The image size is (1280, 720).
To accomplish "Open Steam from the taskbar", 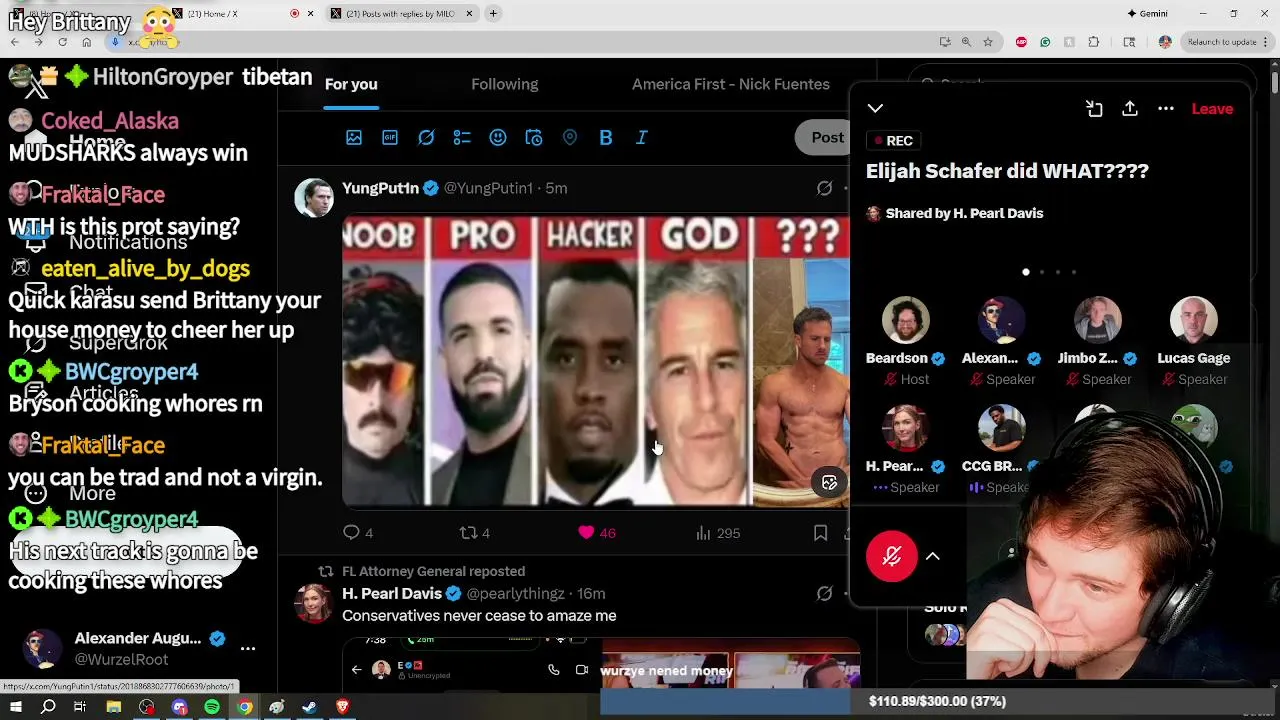I will coord(309,707).
